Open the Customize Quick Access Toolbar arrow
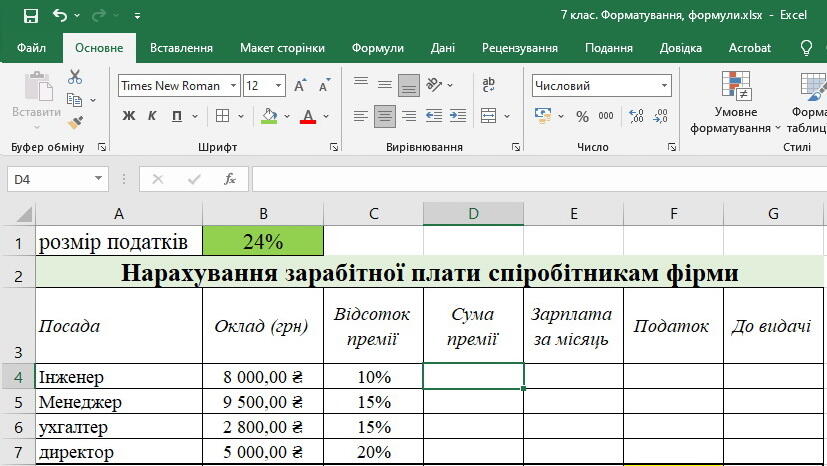 137,16
